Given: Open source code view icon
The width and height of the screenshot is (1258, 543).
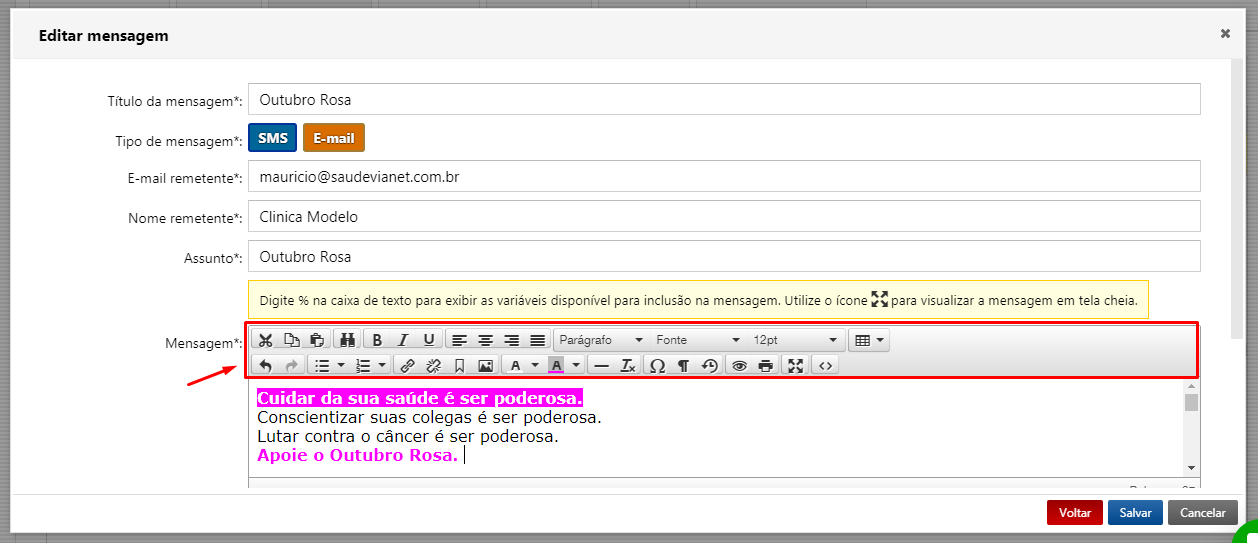Looking at the screenshot, I should pos(826,366).
